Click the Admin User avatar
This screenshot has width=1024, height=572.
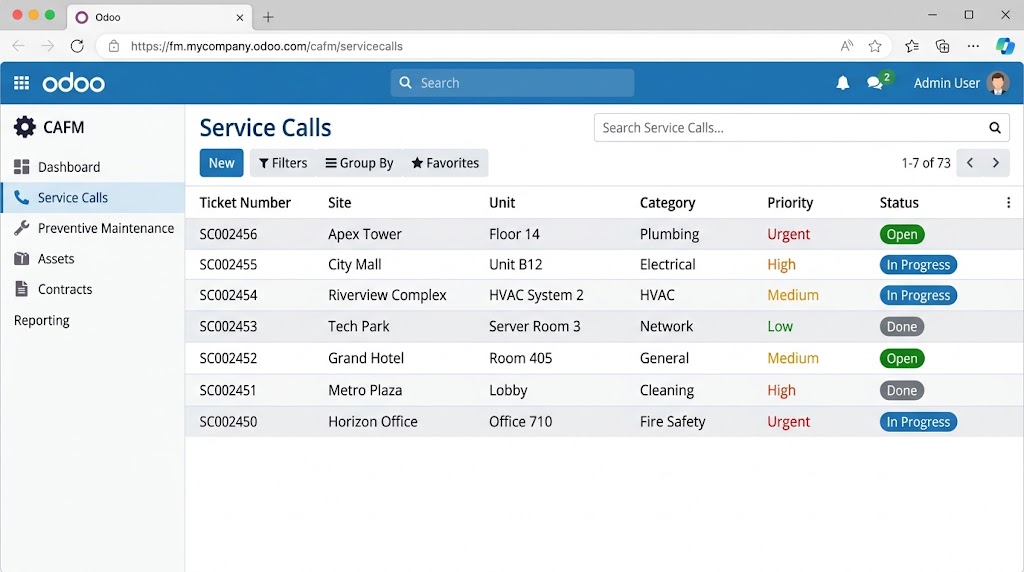pyautogui.click(x=997, y=83)
